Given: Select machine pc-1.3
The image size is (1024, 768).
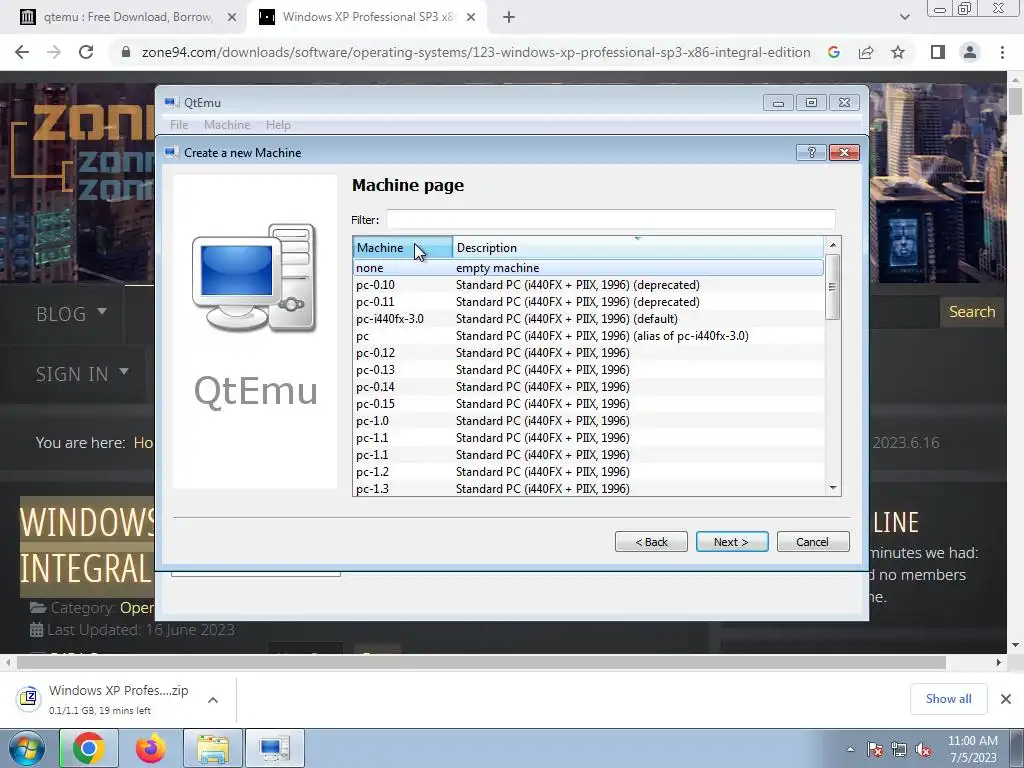Looking at the screenshot, I should [x=588, y=488].
